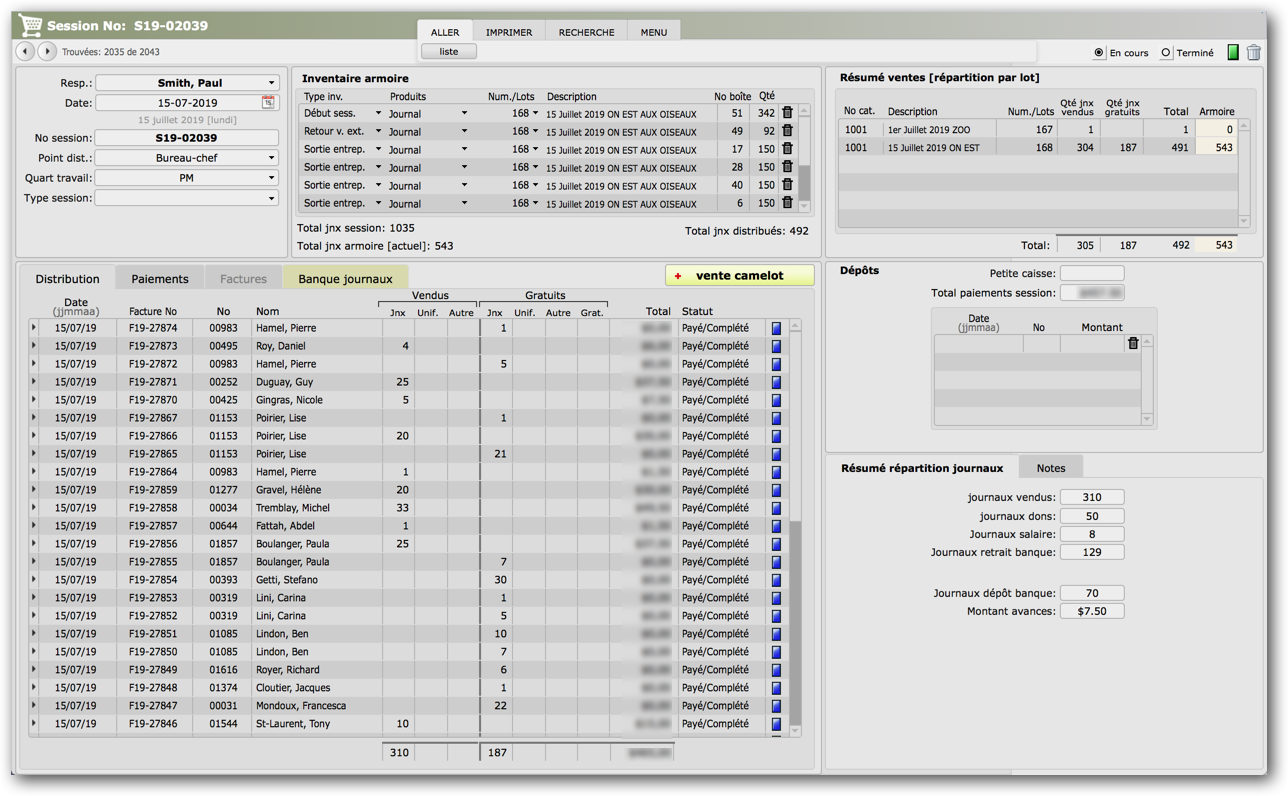Open the MENU tab
The width and height of the screenshot is (1288, 796).
coord(654,32)
